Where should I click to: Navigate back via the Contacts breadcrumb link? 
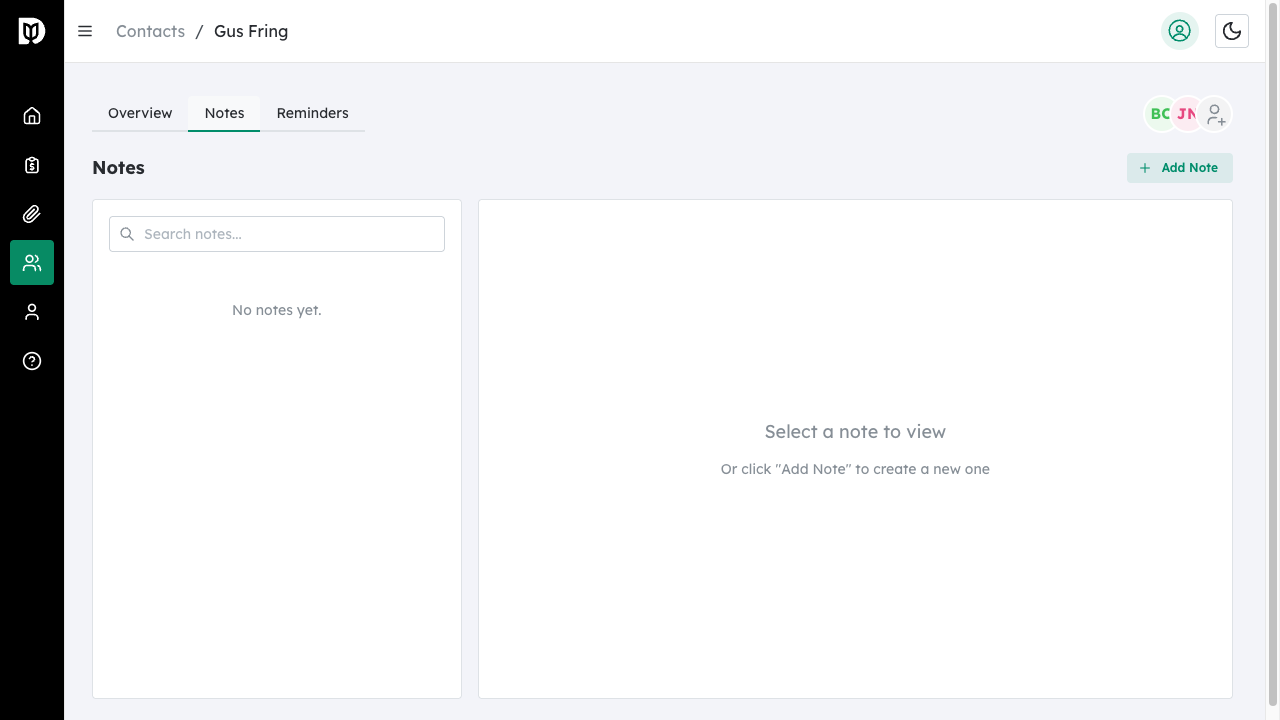point(150,31)
